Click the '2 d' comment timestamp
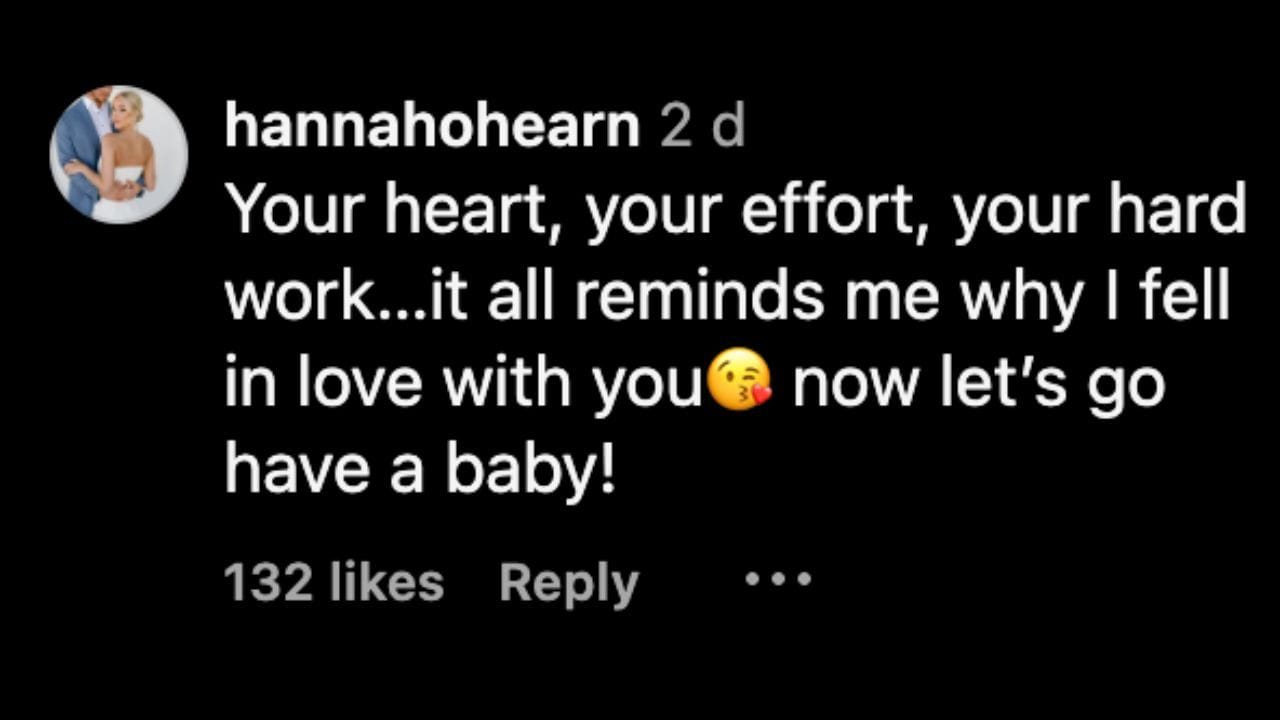Viewport: 1280px width, 720px height. pyautogui.click(x=702, y=128)
